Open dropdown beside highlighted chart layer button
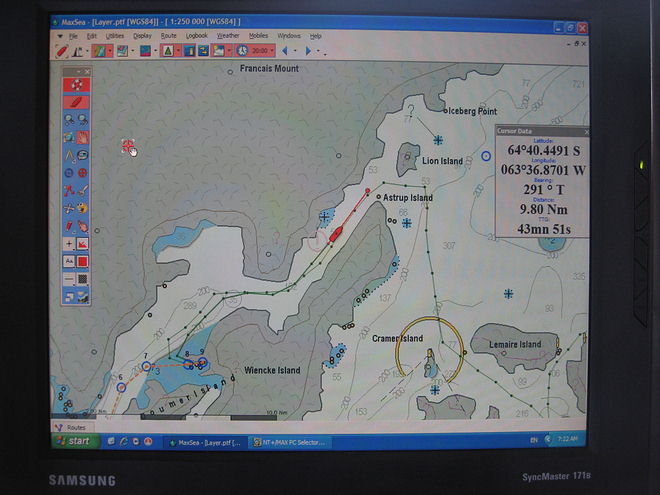The height and width of the screenshot is (495, 660). 110,51
